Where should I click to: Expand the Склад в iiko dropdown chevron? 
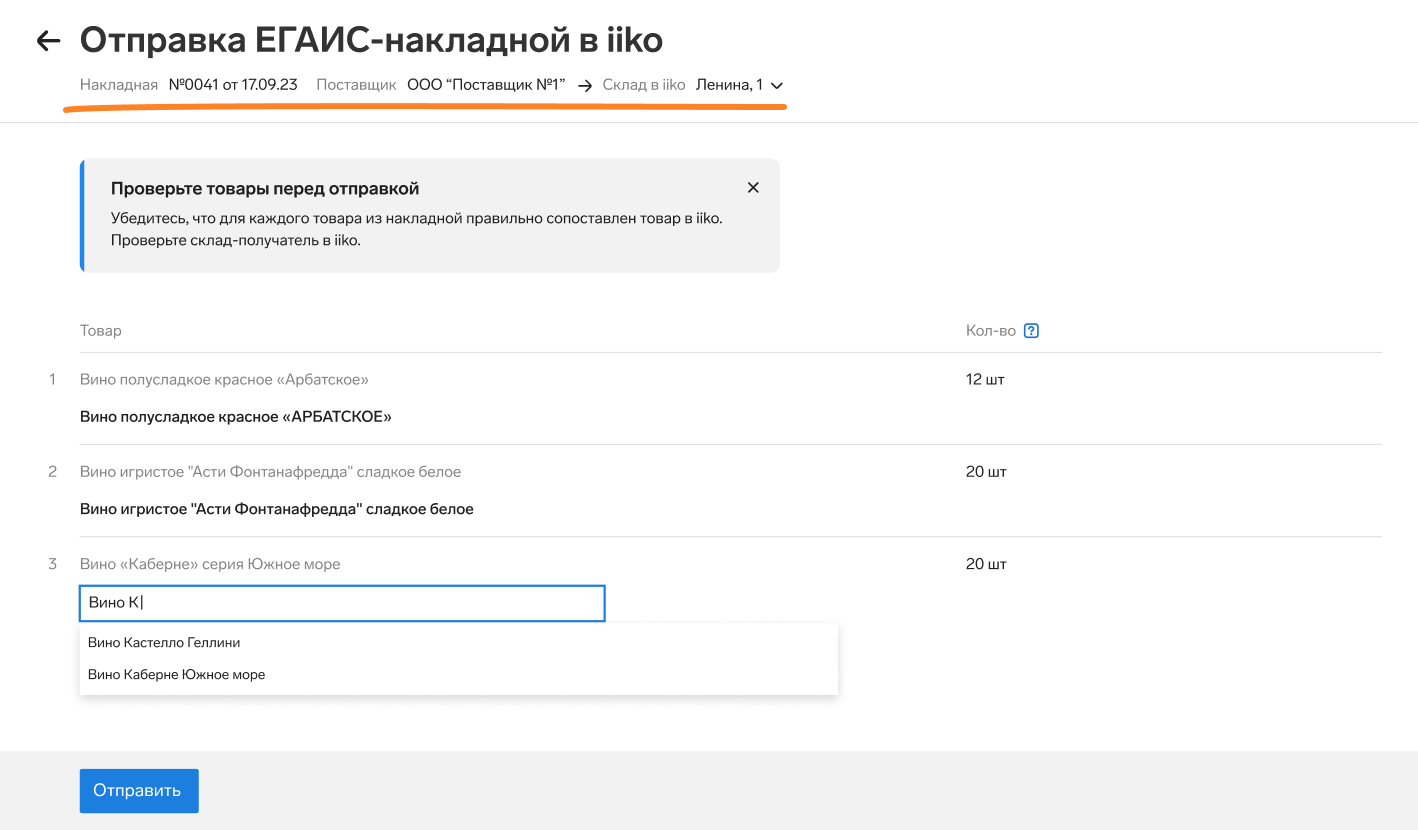click(x=777, y=86)
